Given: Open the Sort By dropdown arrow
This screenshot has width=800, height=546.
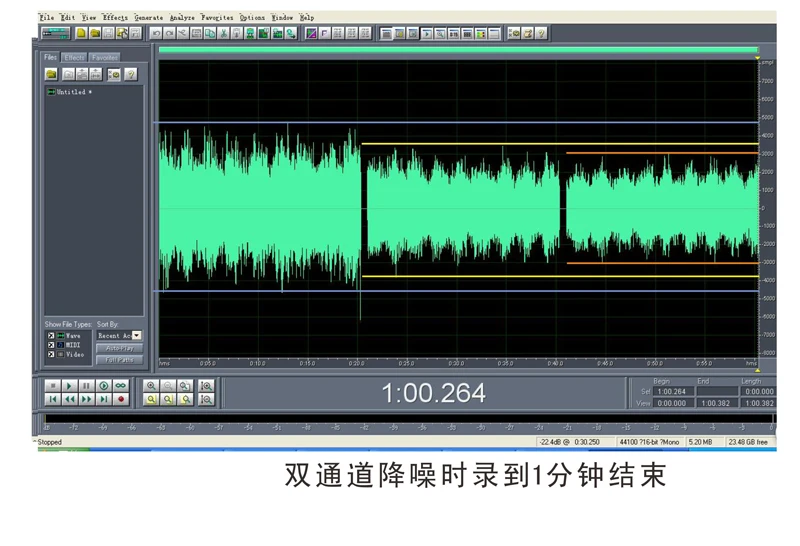Looking at the screenshot, I should [x=137, y=335].
